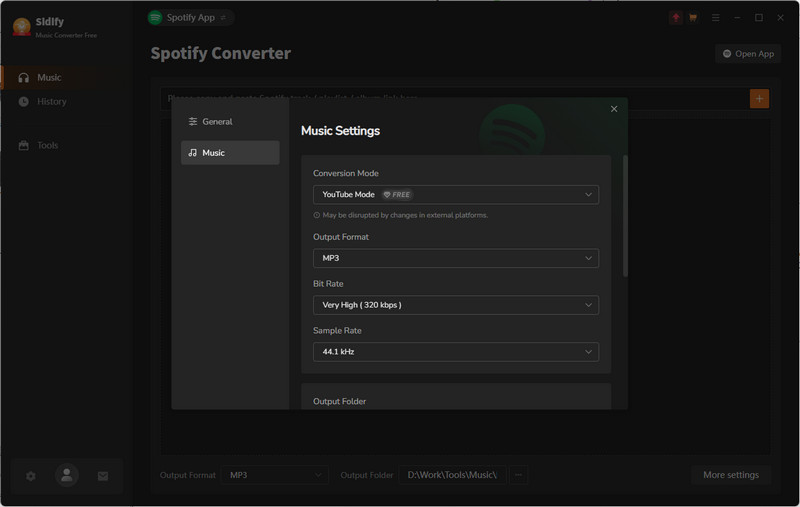The height and width of the screenshot is (507, 800).
Task: Open the user profile avatar
Action: [67, 475]
